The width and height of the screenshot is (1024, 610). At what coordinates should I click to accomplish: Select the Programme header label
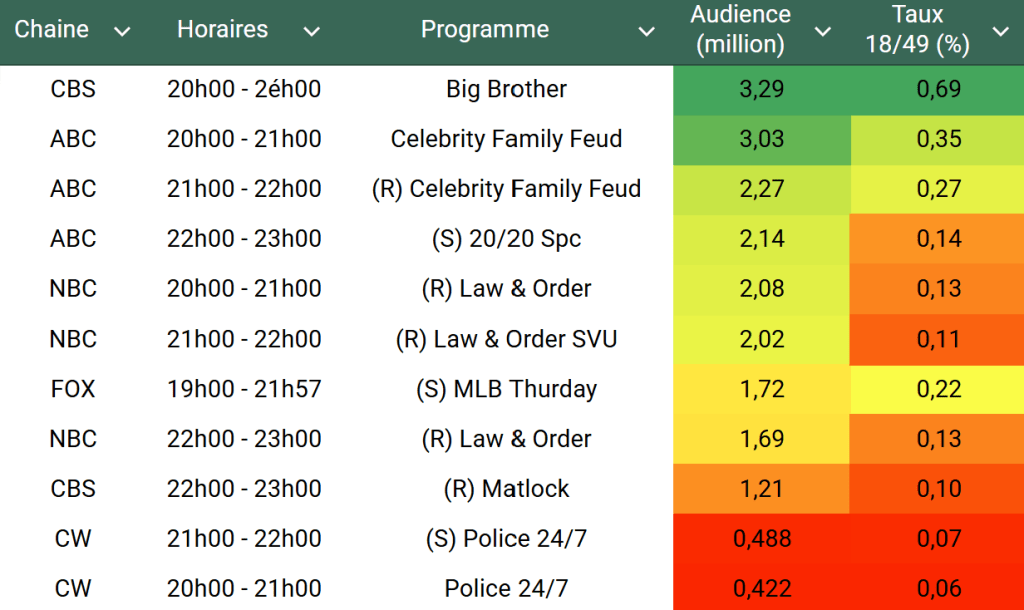pos(485,30)
